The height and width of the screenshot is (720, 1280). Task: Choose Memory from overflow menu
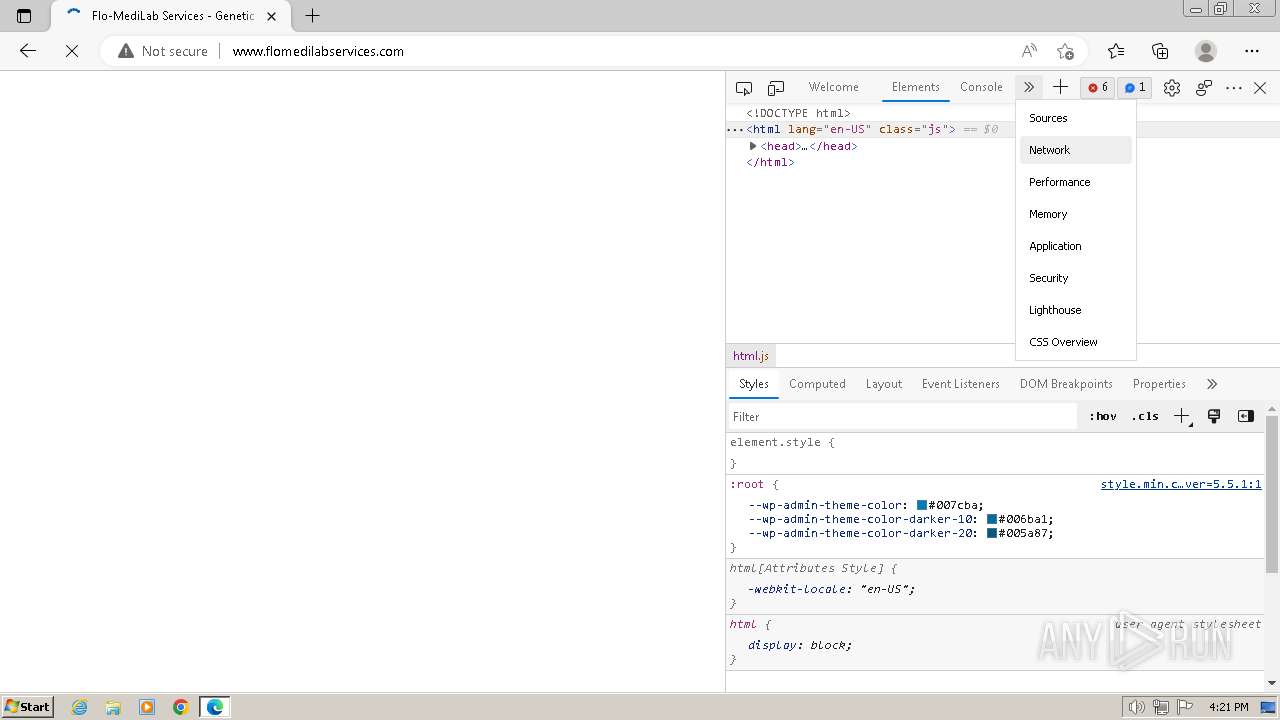coord(1076,214)
